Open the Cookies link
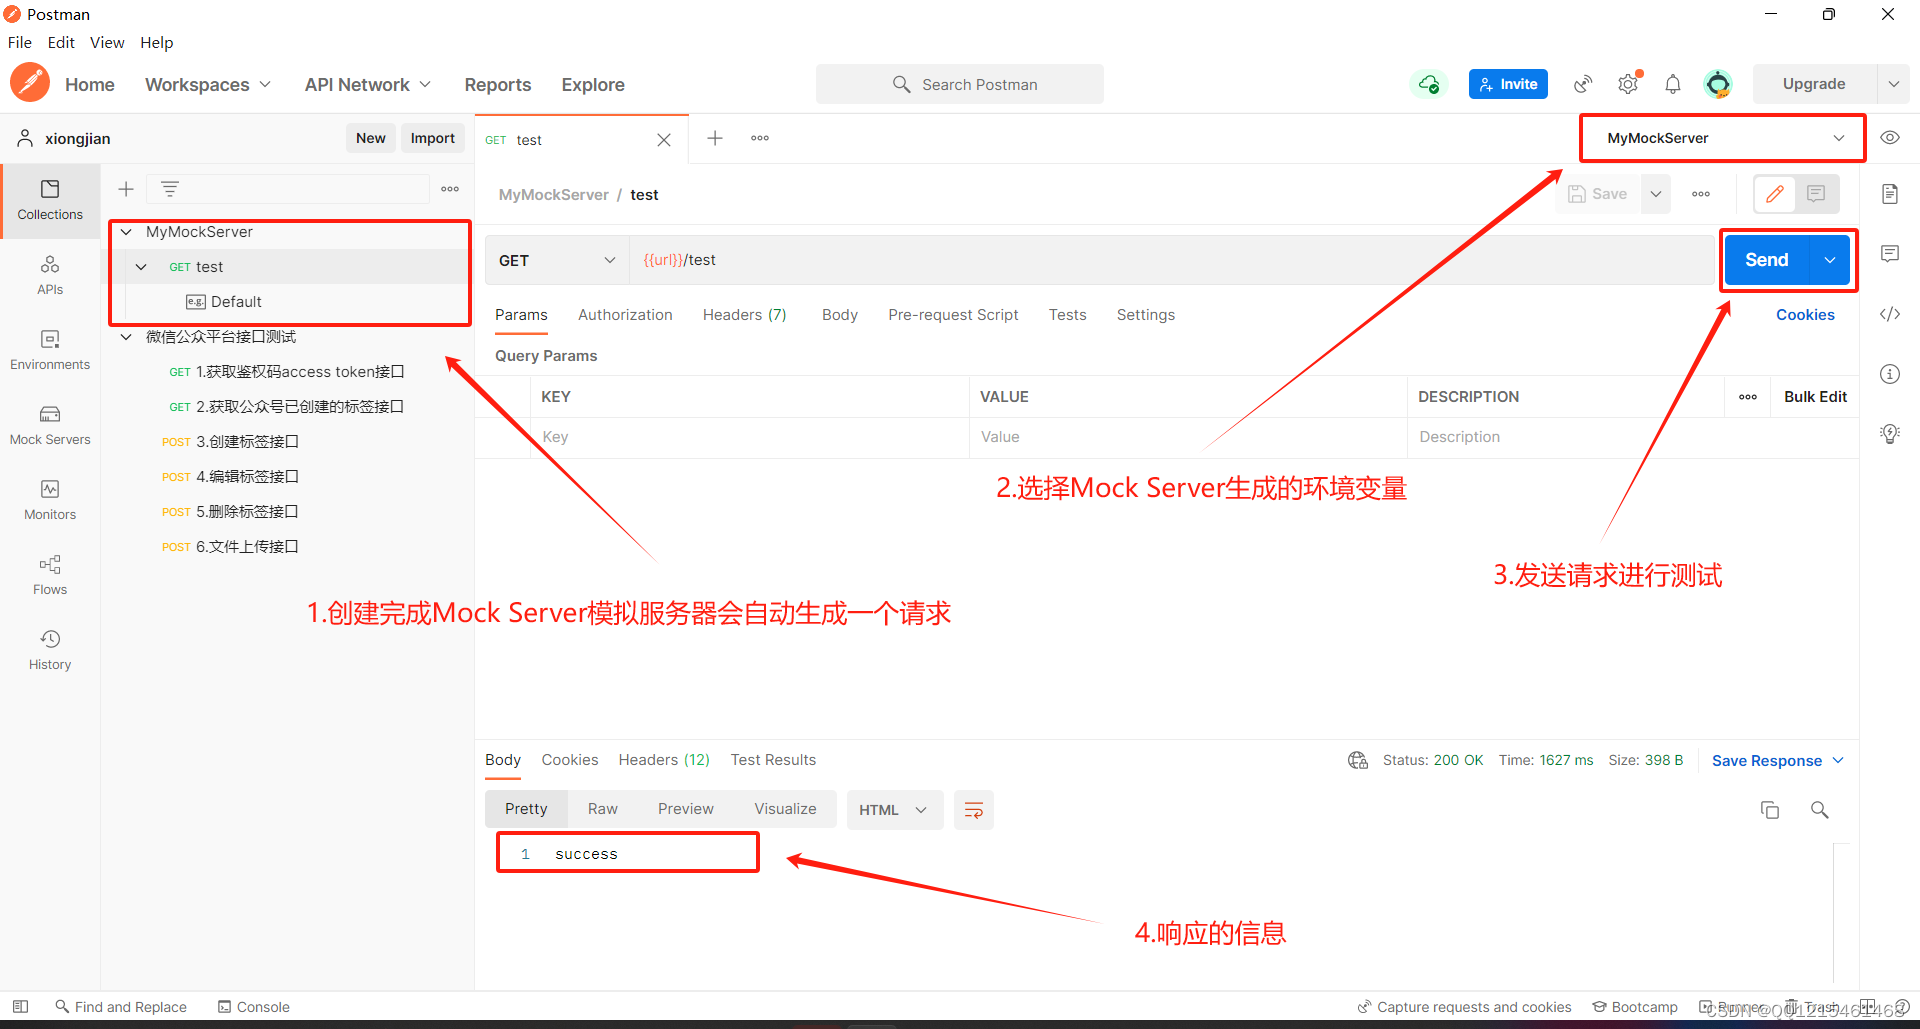This screenshot has height=1029, width=1920. tap(1805, 314)
